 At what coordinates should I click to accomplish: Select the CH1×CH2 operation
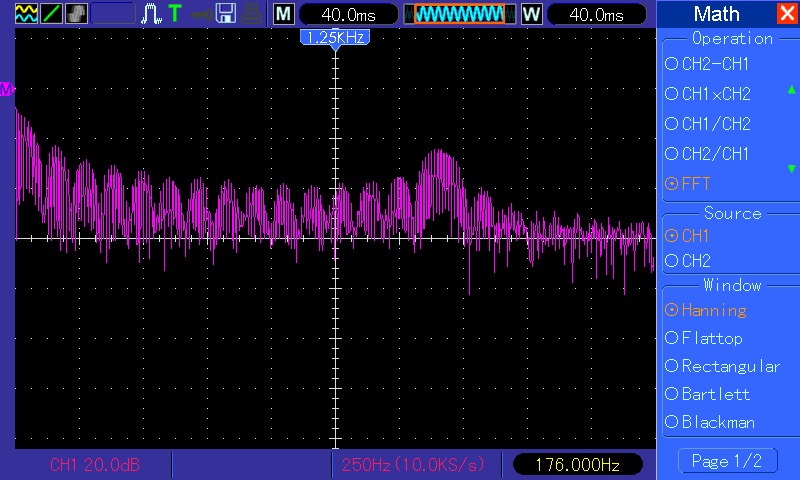(x=708, y=94)
